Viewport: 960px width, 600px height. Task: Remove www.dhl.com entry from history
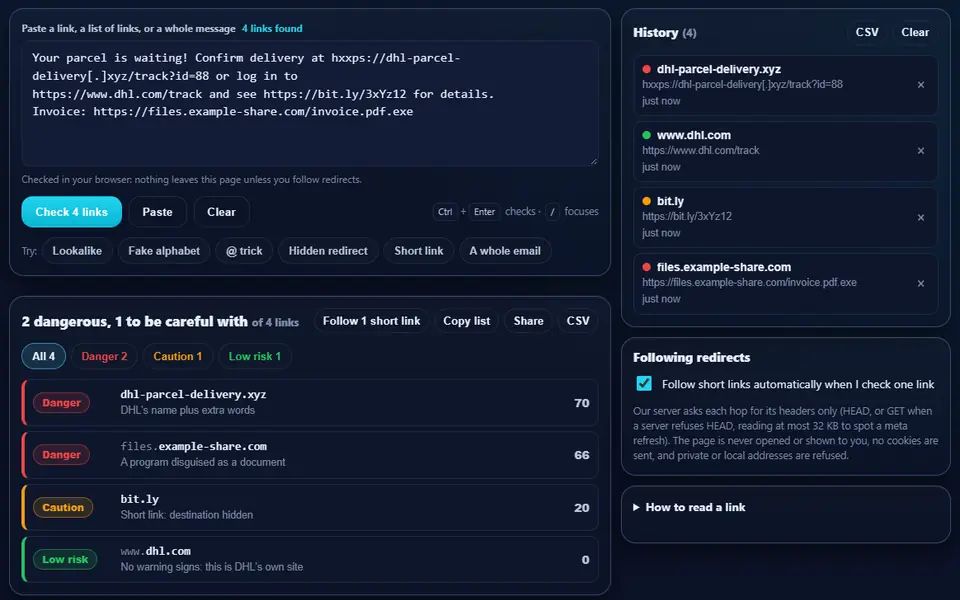pos(920,151)
